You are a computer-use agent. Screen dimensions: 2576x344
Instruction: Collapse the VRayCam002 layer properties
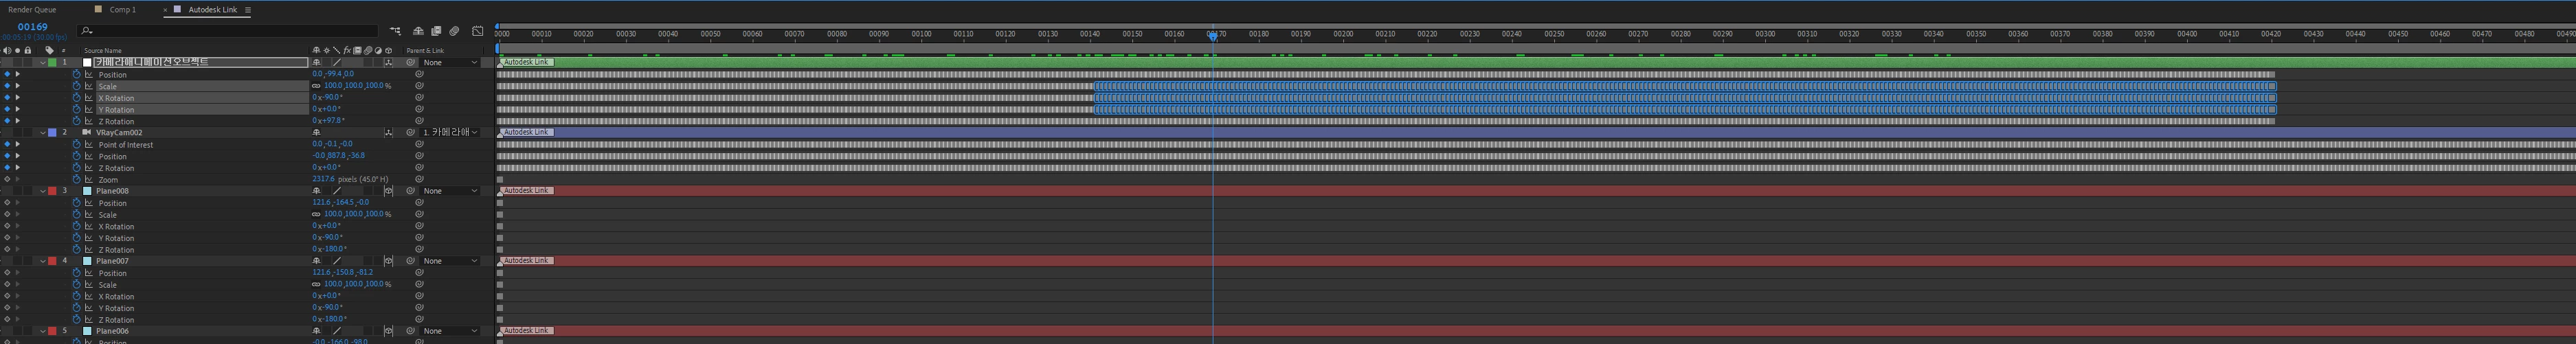(42, 132)
